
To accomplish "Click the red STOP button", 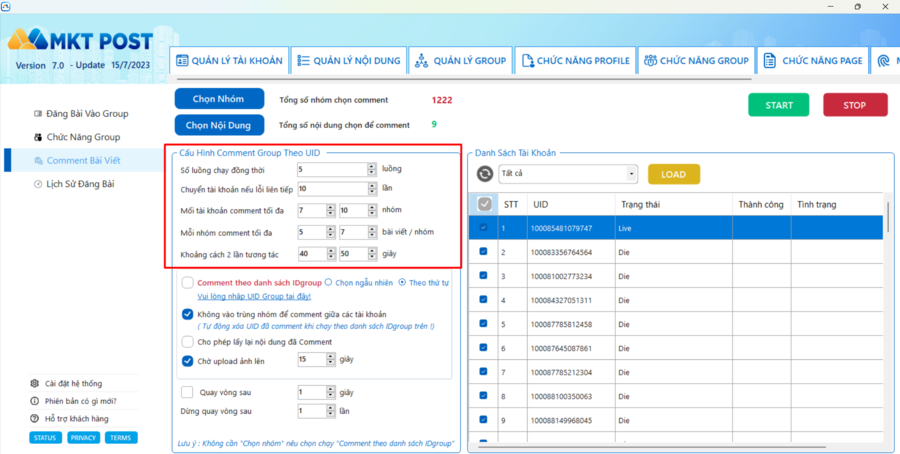I will click(x=855, y=105).
